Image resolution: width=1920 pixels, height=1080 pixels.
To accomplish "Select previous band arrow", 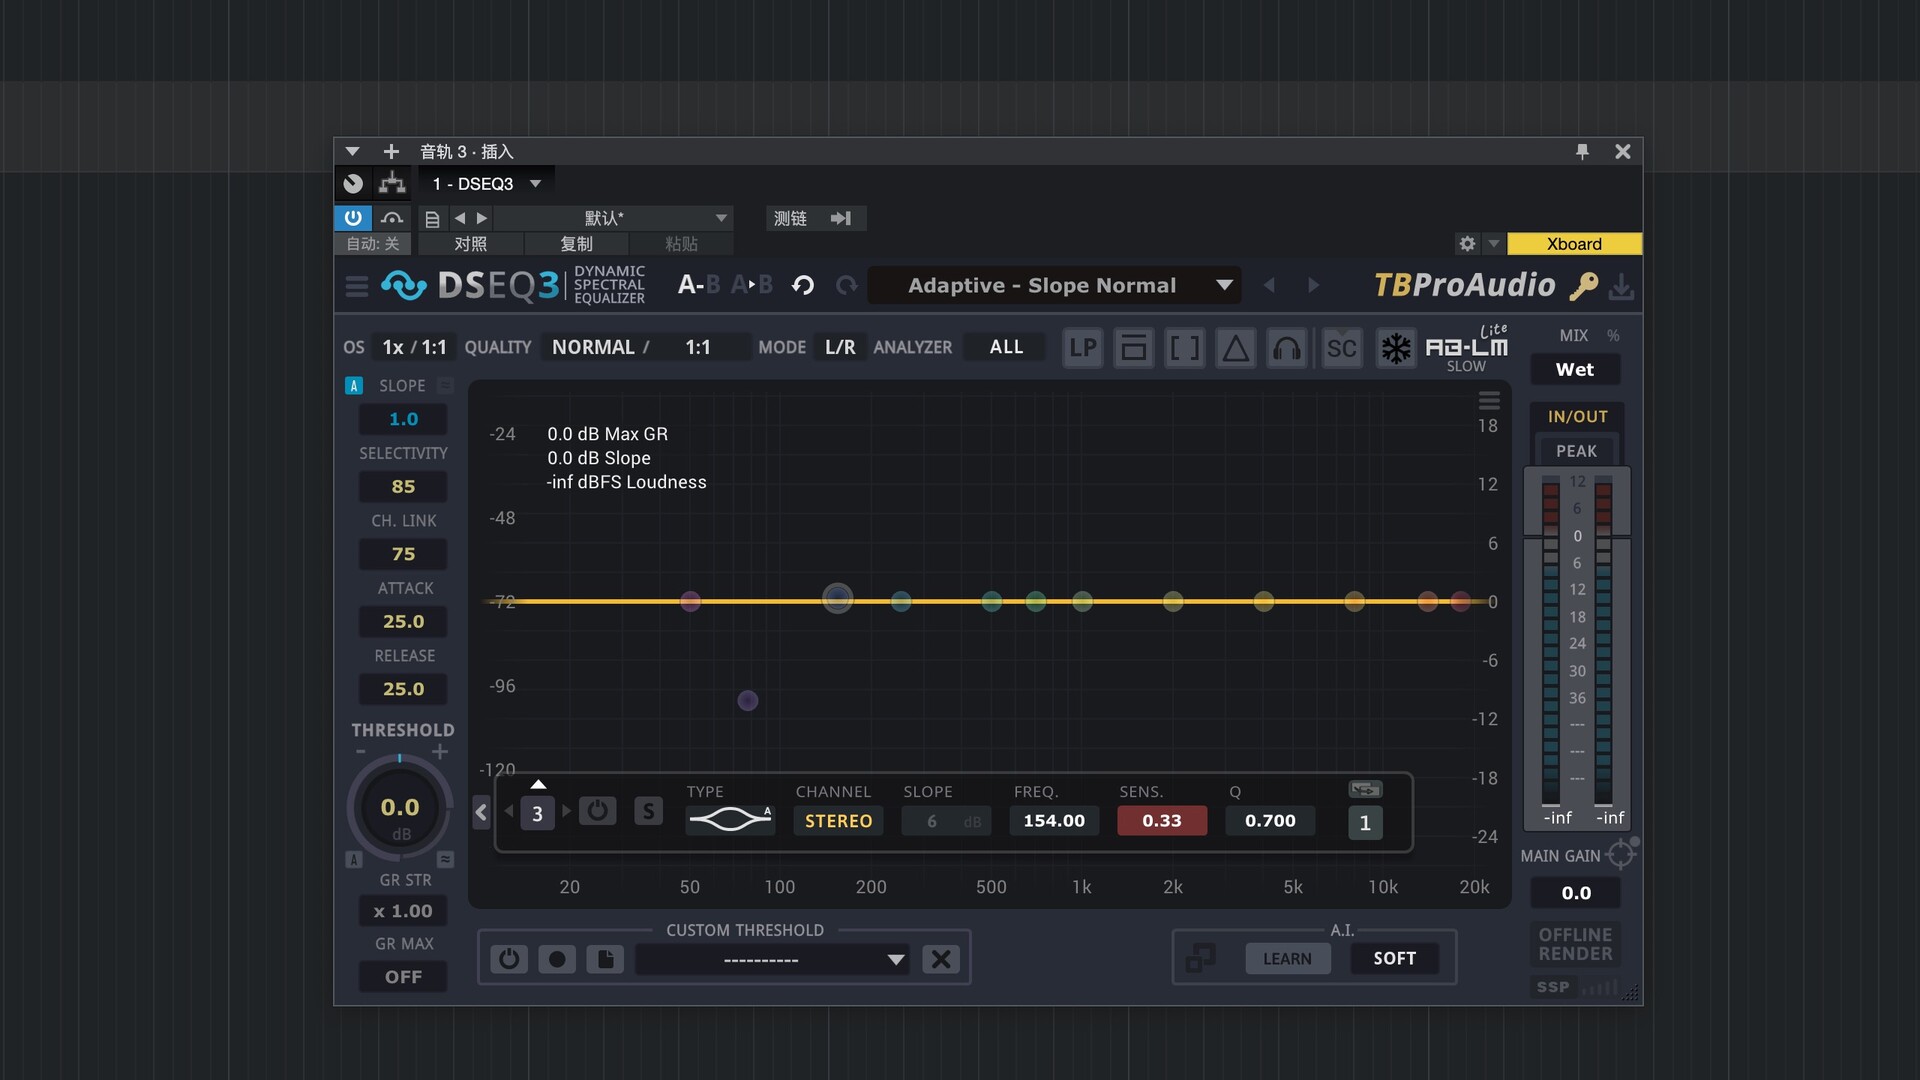I will click(x=509, y=811).
